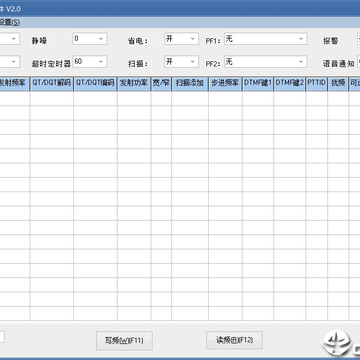The height and width of the screenshot is (360, 360).
Task: Select the 步进频率 column header
Action: [226, 84]
